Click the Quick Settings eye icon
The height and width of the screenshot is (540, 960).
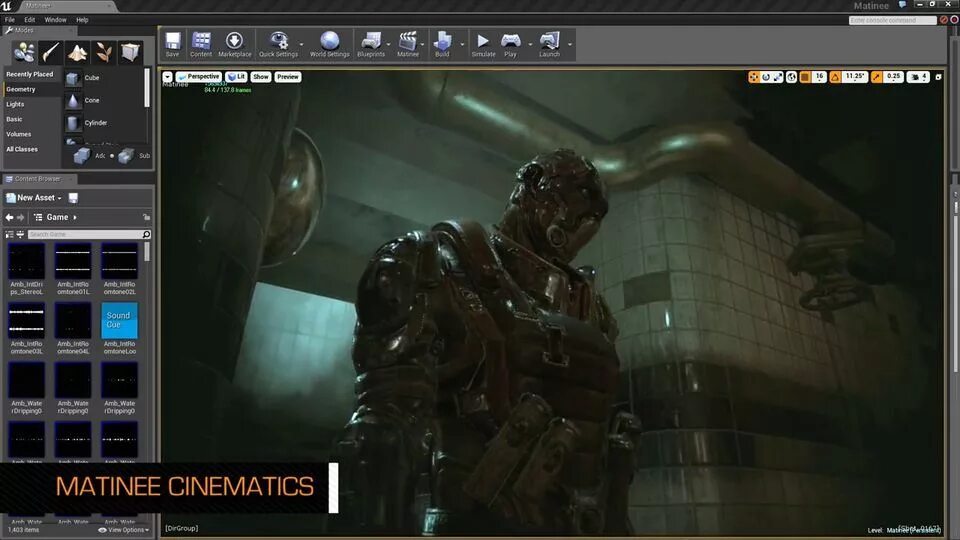coord(279,41)
